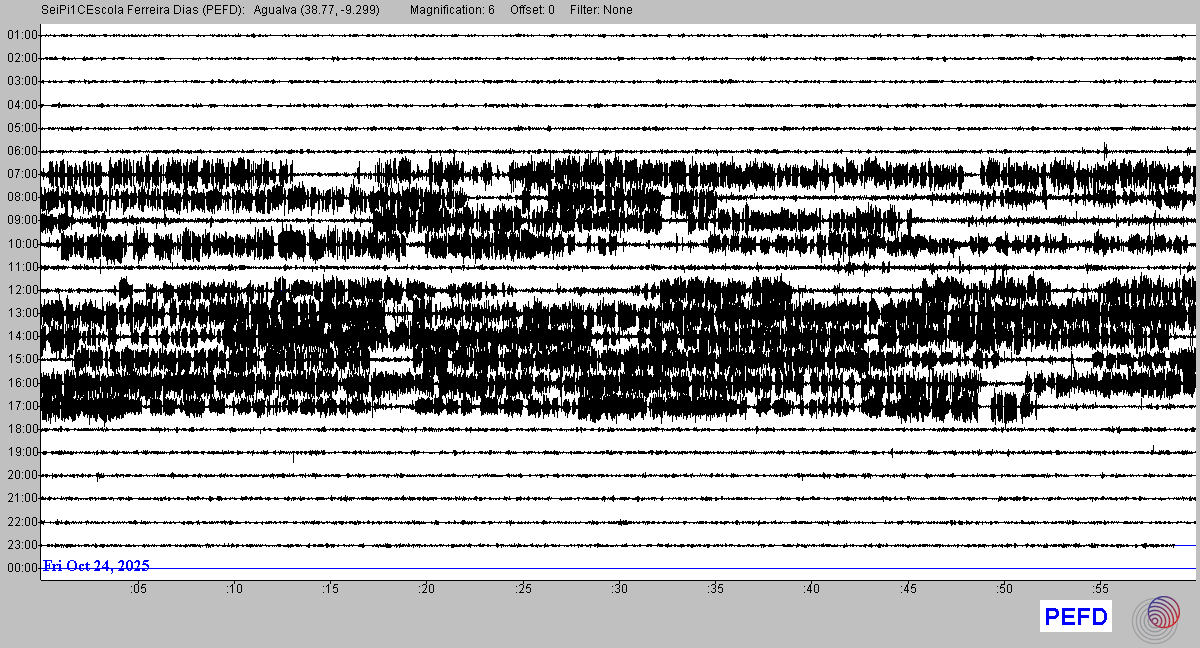Select the 06:00 hour row label
This screenshot has height=648, width=1200.
click(x=22, y=151)
